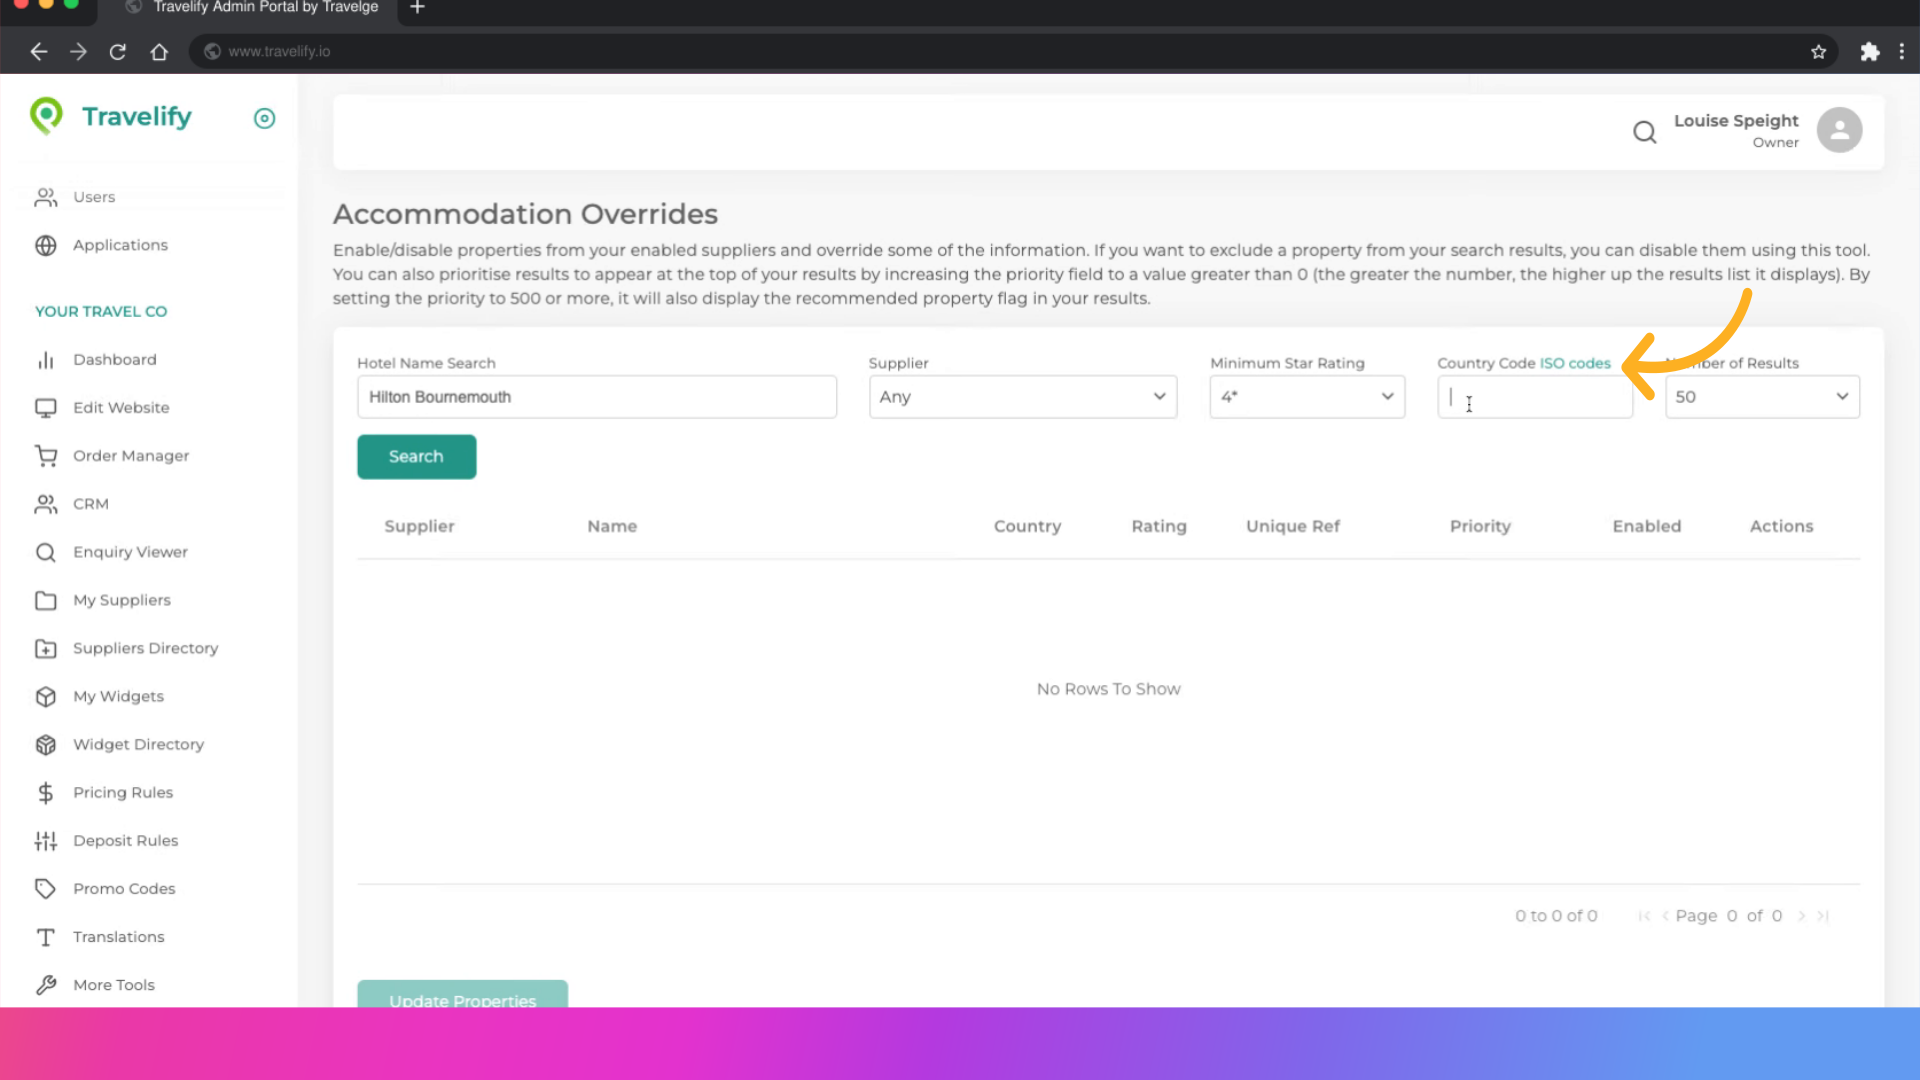Viewport: 1920px width, 1080px height.
Task: Click the sidebar collapse target icon
Action: click(264, 119)
